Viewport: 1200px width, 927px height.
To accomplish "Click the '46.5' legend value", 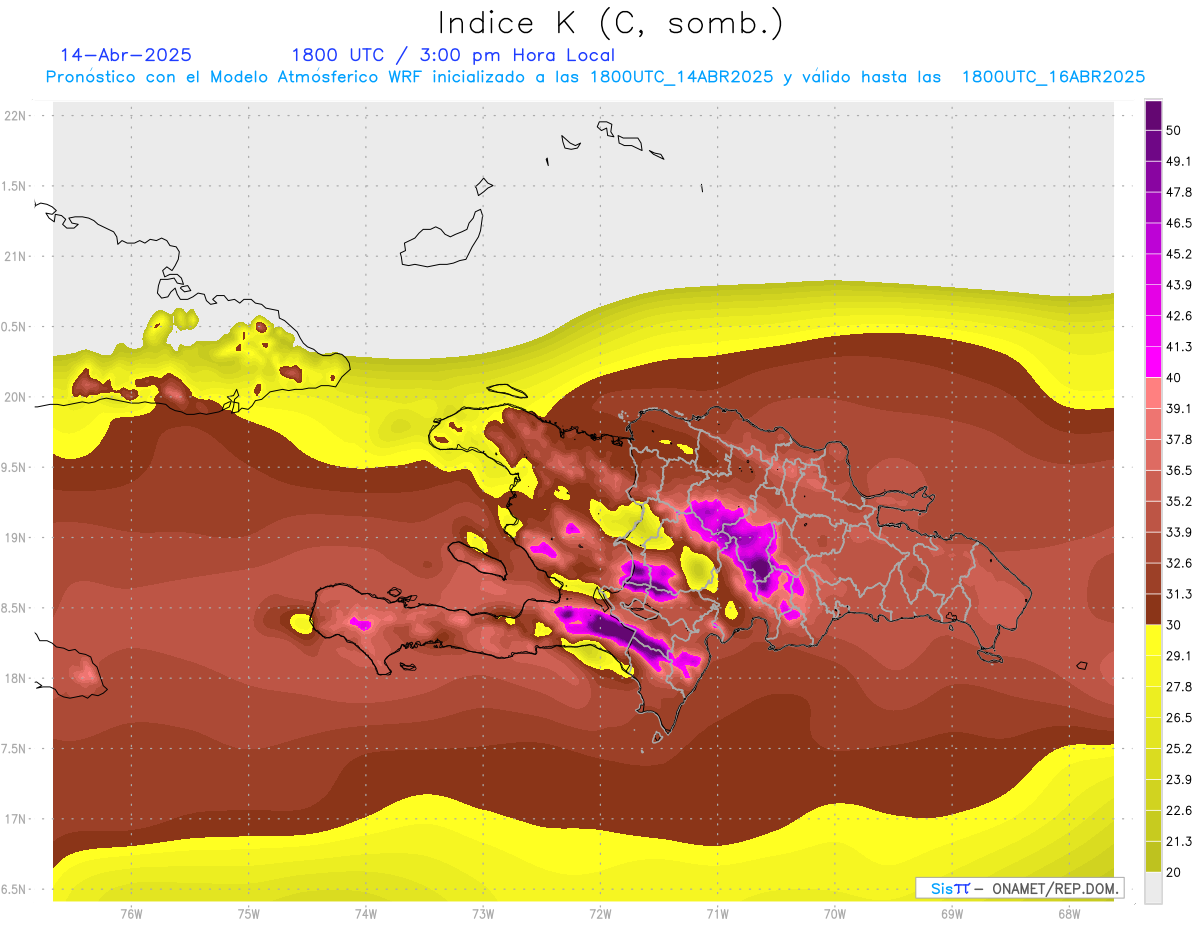I will (1178, 223).
